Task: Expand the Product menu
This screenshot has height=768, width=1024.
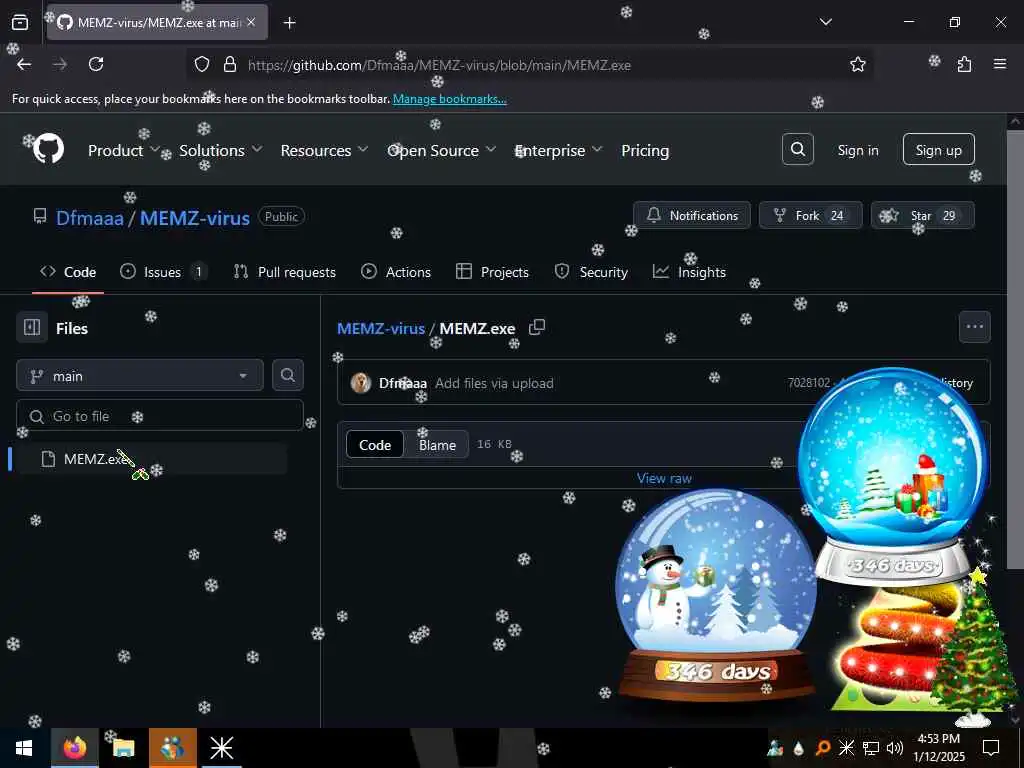Action: [x=123, y=150]
